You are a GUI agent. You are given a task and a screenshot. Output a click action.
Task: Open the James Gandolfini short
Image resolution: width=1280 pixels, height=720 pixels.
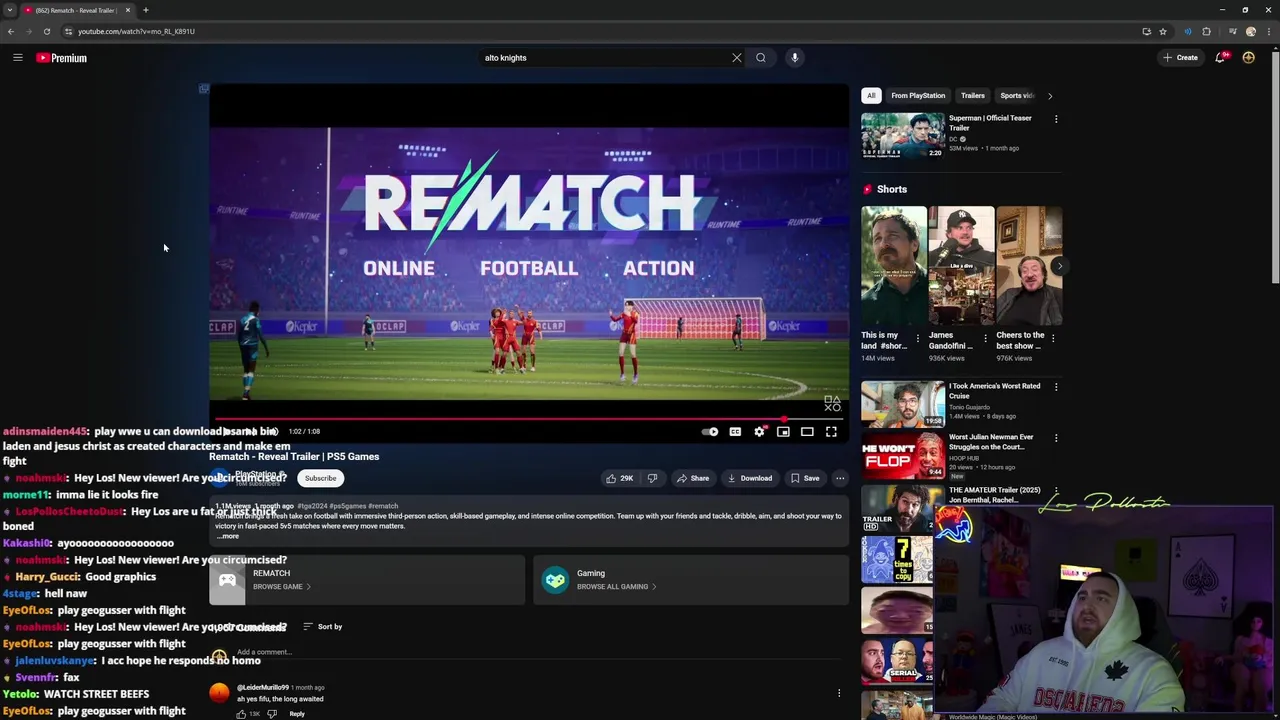pyautogui.click(x=961, y=266)
